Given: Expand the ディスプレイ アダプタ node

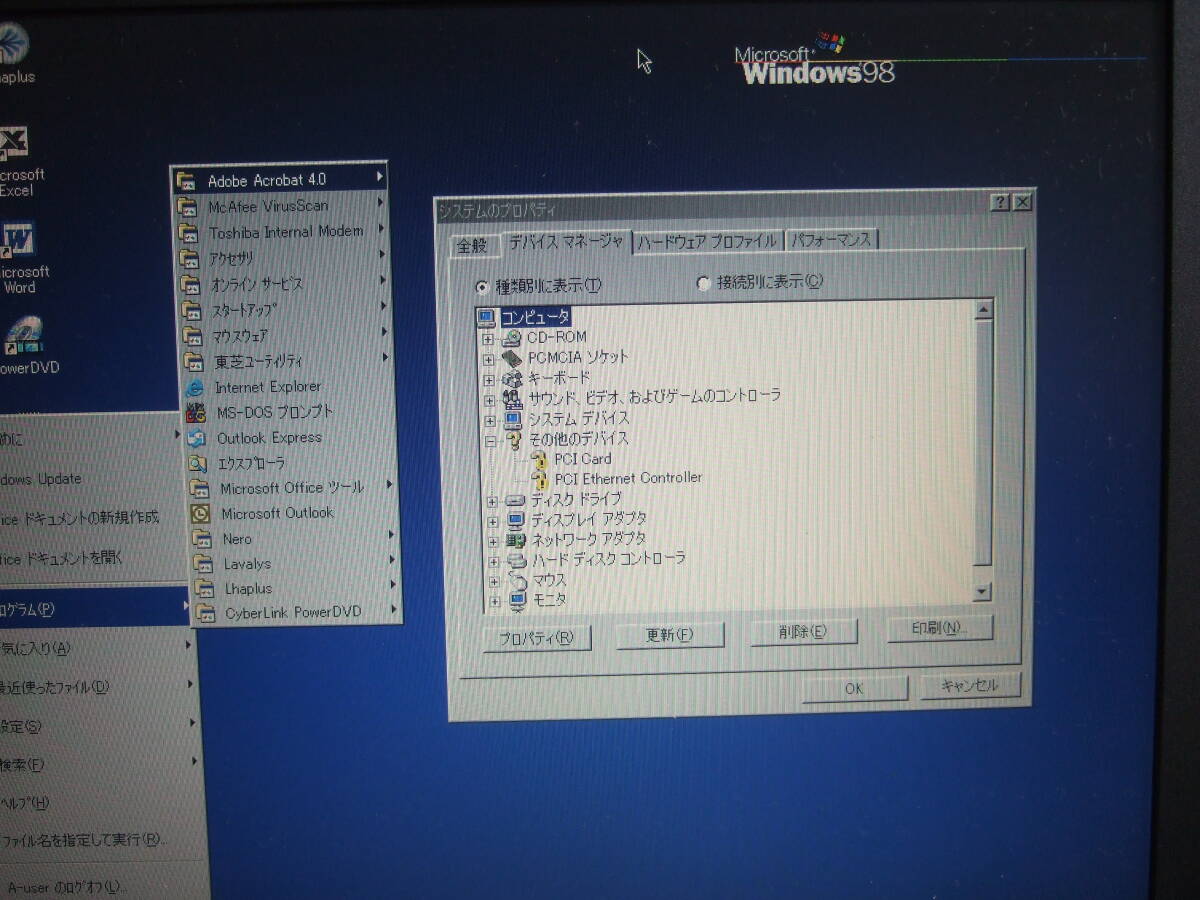Looking at the screenshot, I should [491, 521].
